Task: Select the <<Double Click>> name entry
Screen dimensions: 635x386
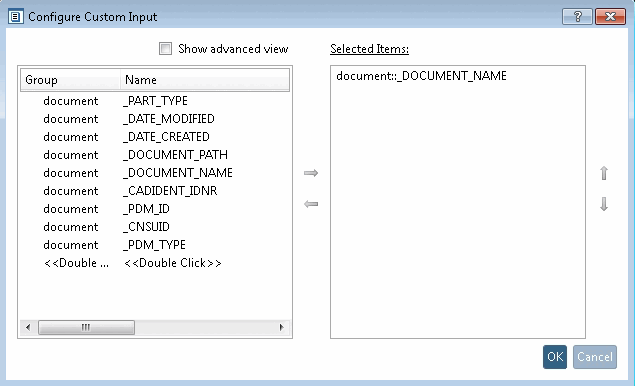Action: pyautogui.click(x=173, y=263)
